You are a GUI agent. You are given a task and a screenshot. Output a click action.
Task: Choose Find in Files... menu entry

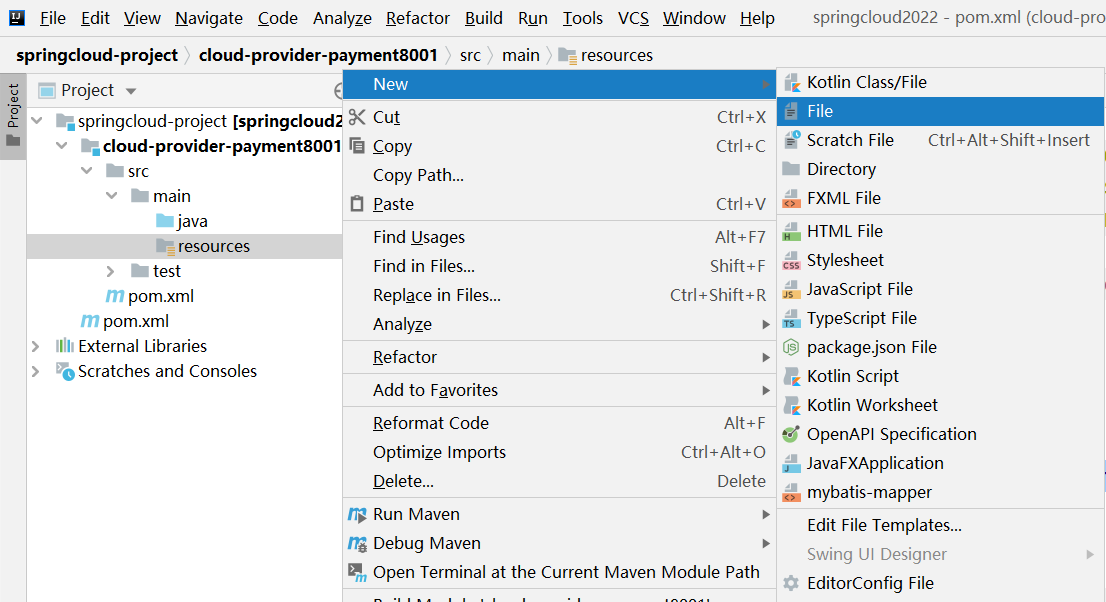559,266
